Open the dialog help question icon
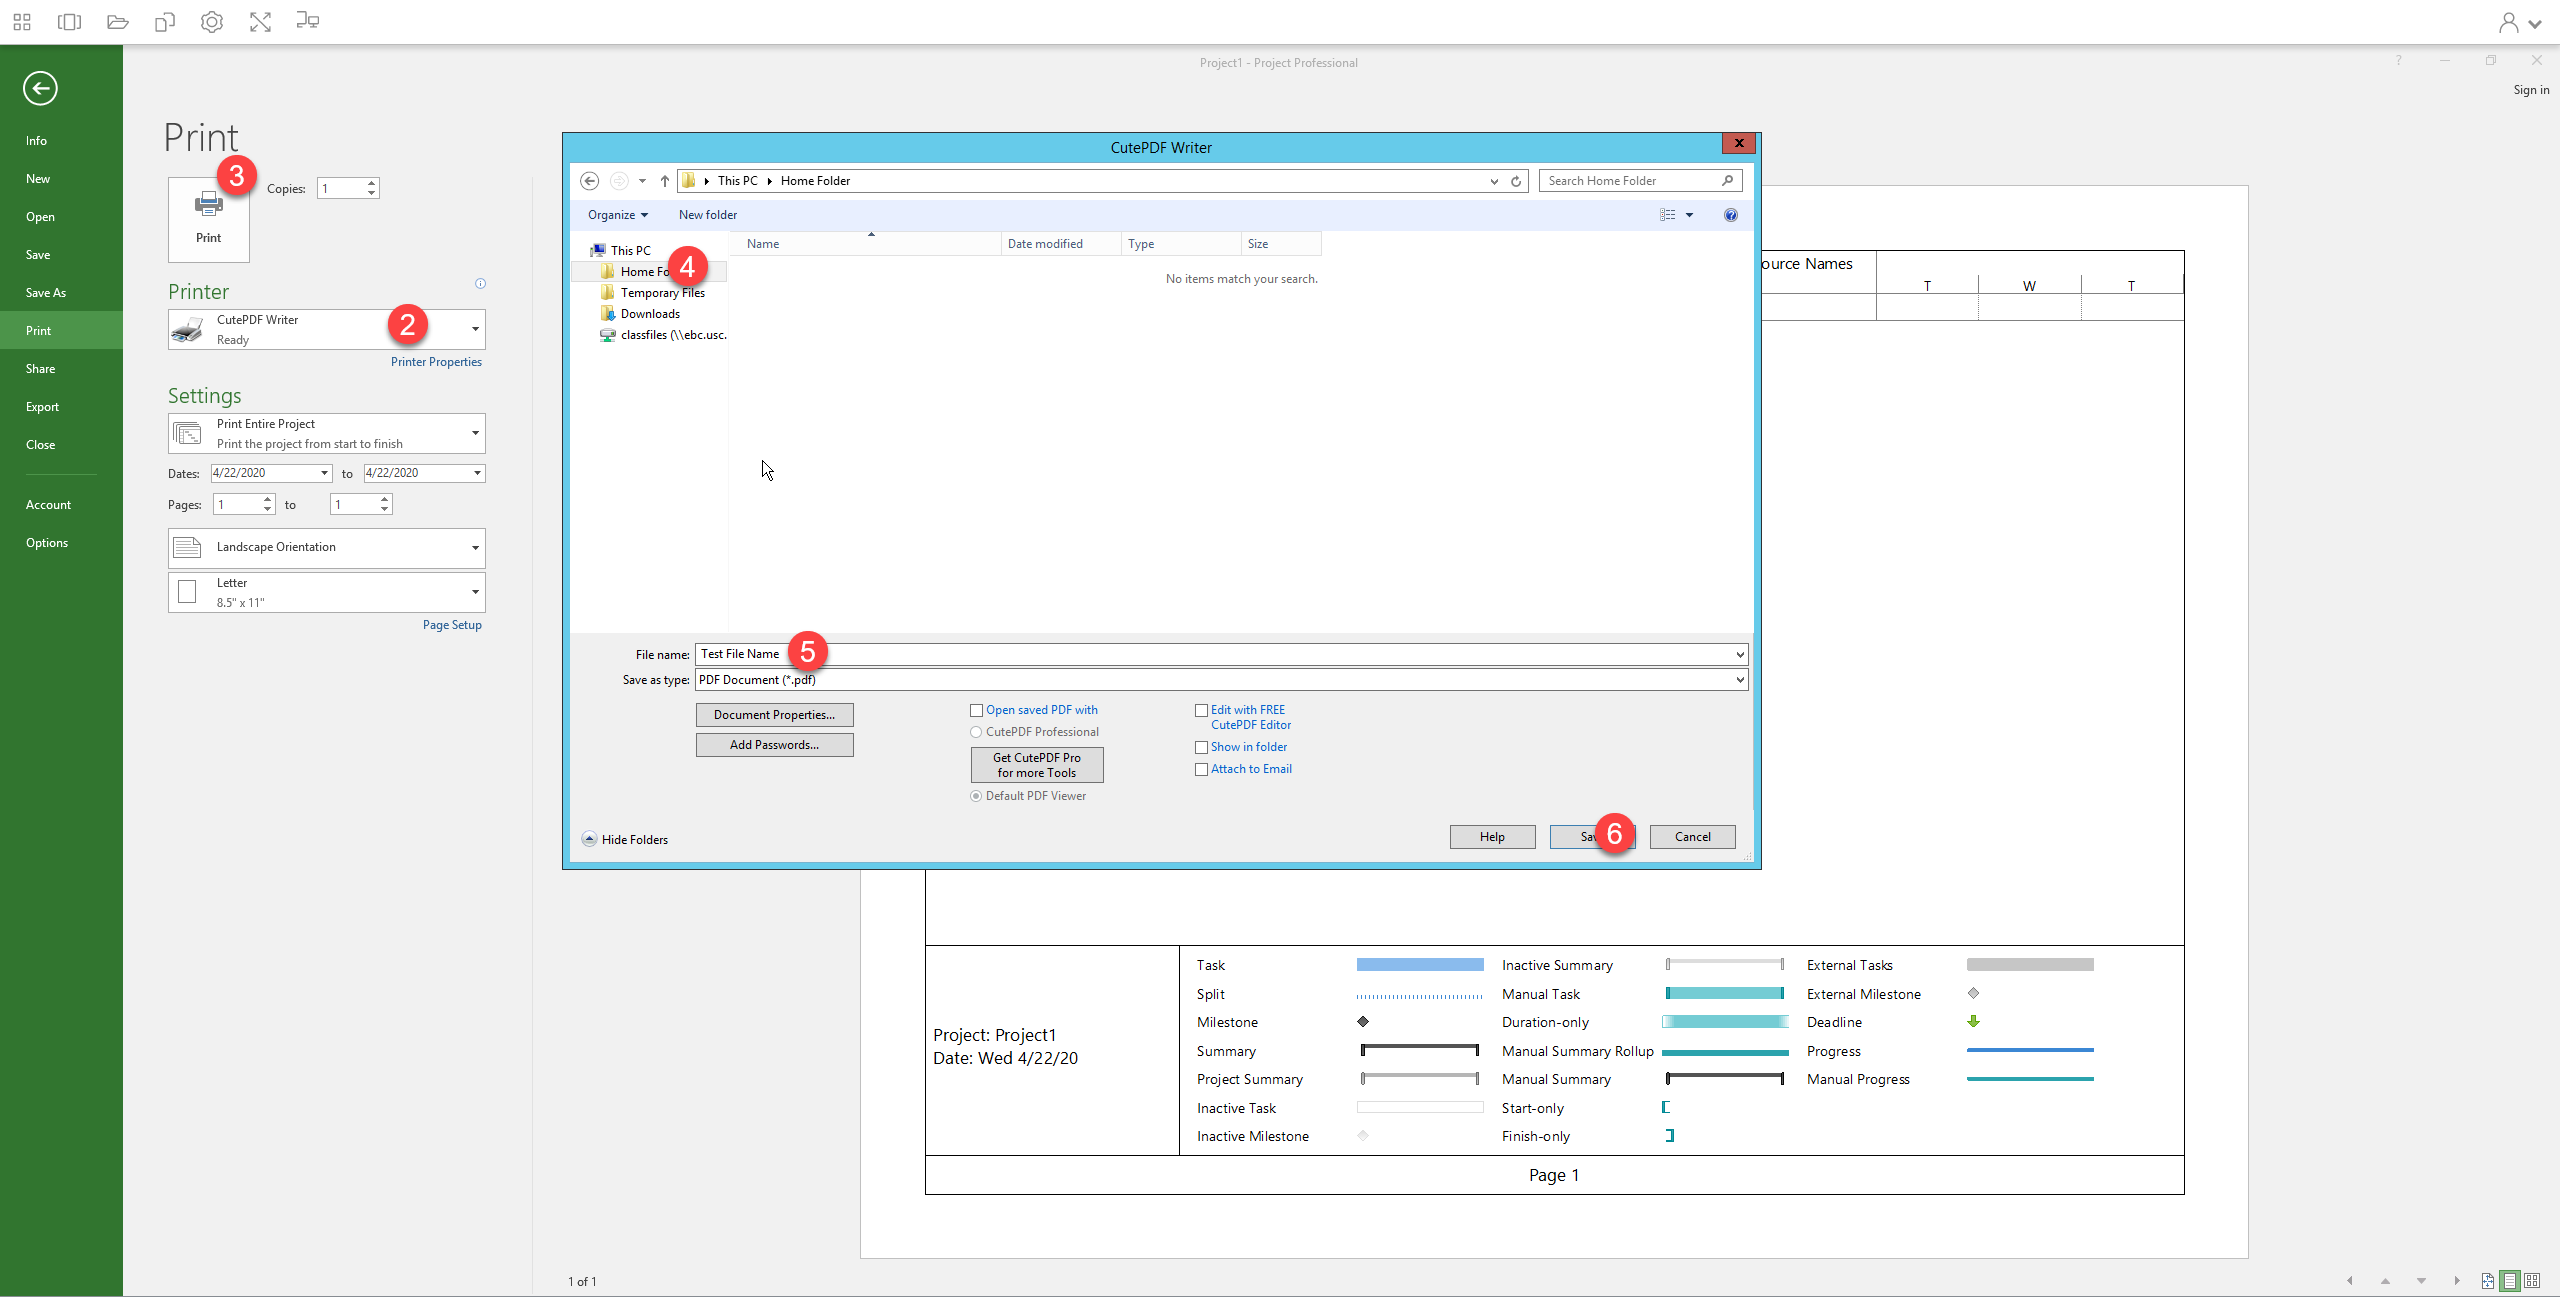This screenshot has height=1297, width=2560. (1730, 215)
